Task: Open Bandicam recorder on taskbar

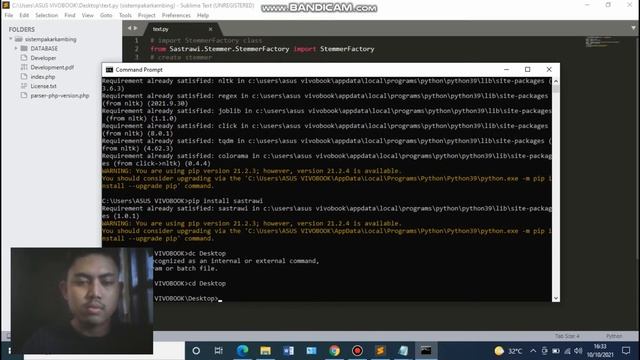Action: click(x=357, y=351)
